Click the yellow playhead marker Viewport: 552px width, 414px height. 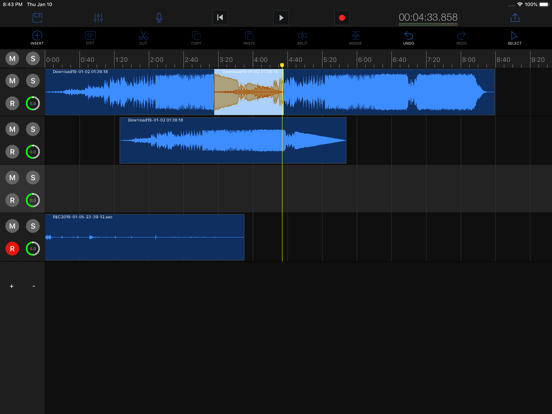click(282, 65)
